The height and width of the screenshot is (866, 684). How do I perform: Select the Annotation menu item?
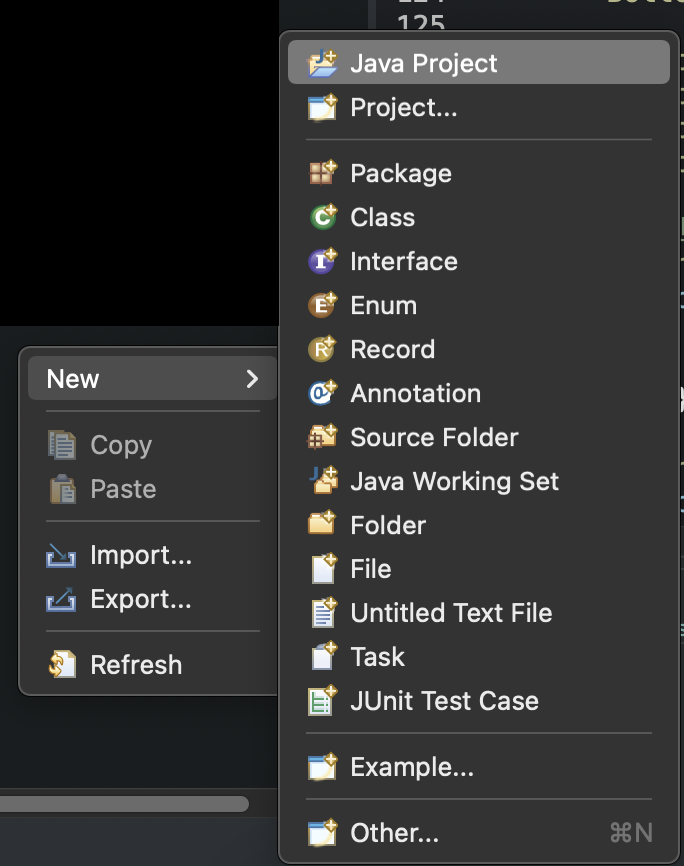479,393
